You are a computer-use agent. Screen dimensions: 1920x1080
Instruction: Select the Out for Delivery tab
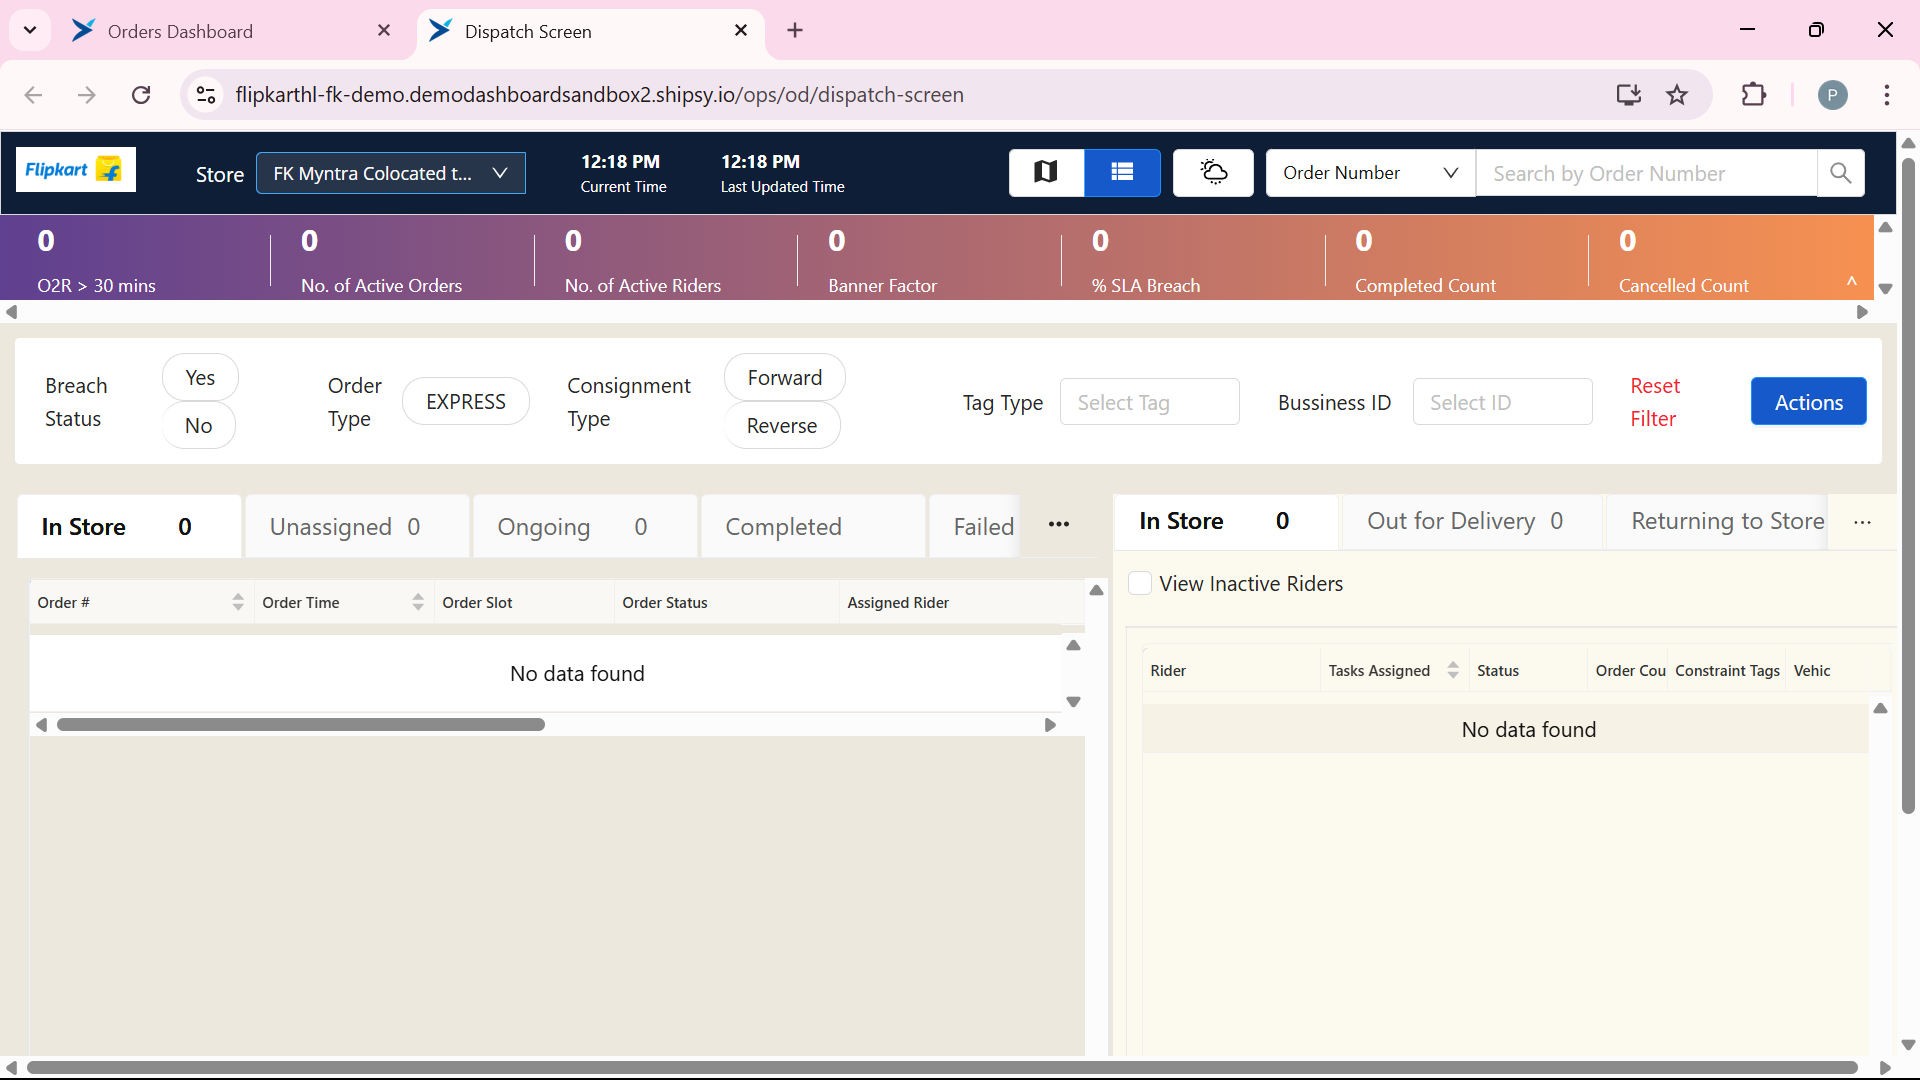1471,522
